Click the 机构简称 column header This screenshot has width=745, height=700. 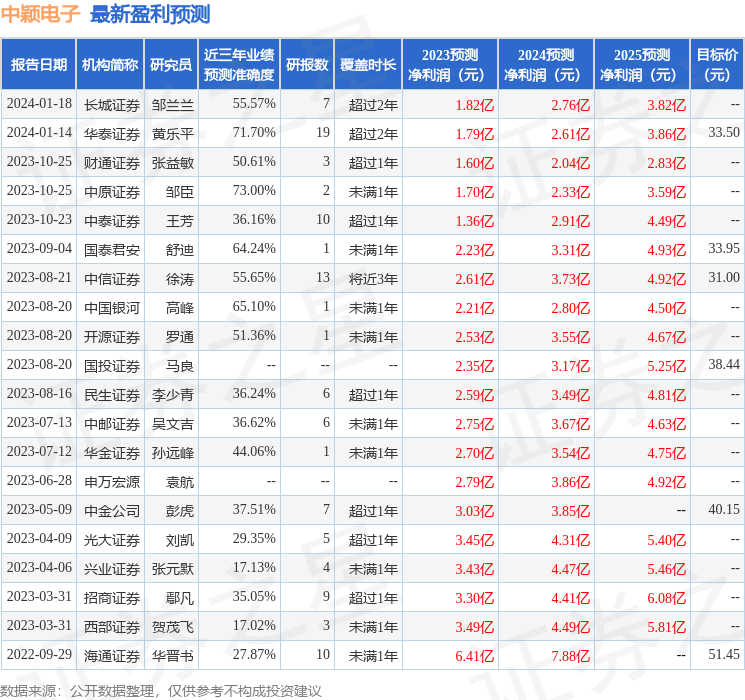(x=110, y=64)
